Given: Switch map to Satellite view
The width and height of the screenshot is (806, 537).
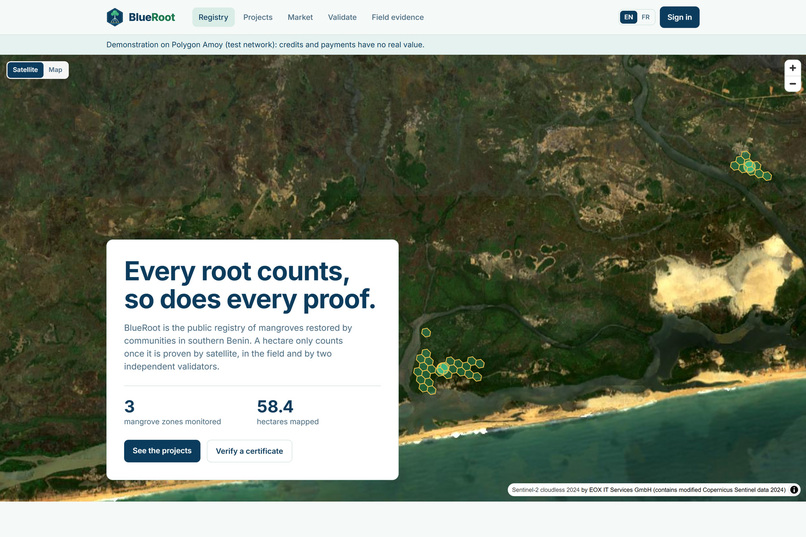Looking at the screenshot, I should tap(25, 70).
